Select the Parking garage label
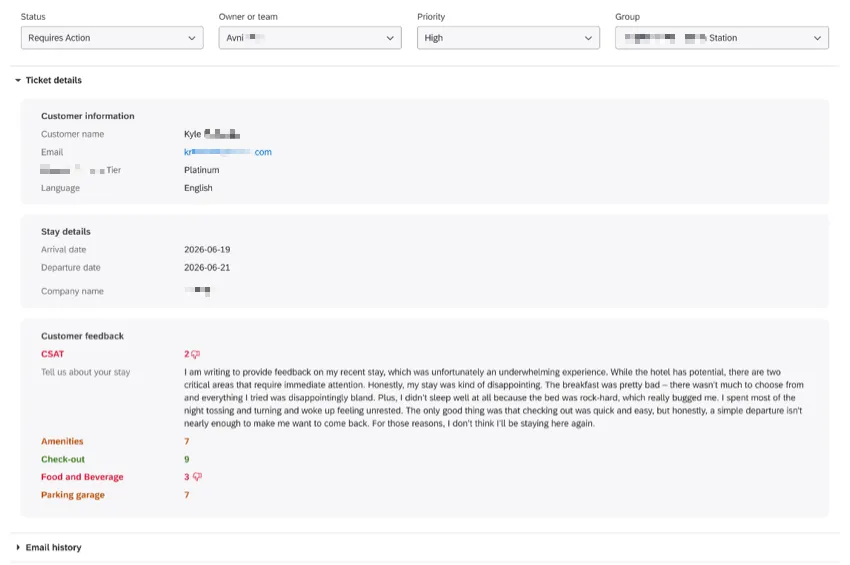The height and width of the screenshot is (565, 850). [73, 495]
